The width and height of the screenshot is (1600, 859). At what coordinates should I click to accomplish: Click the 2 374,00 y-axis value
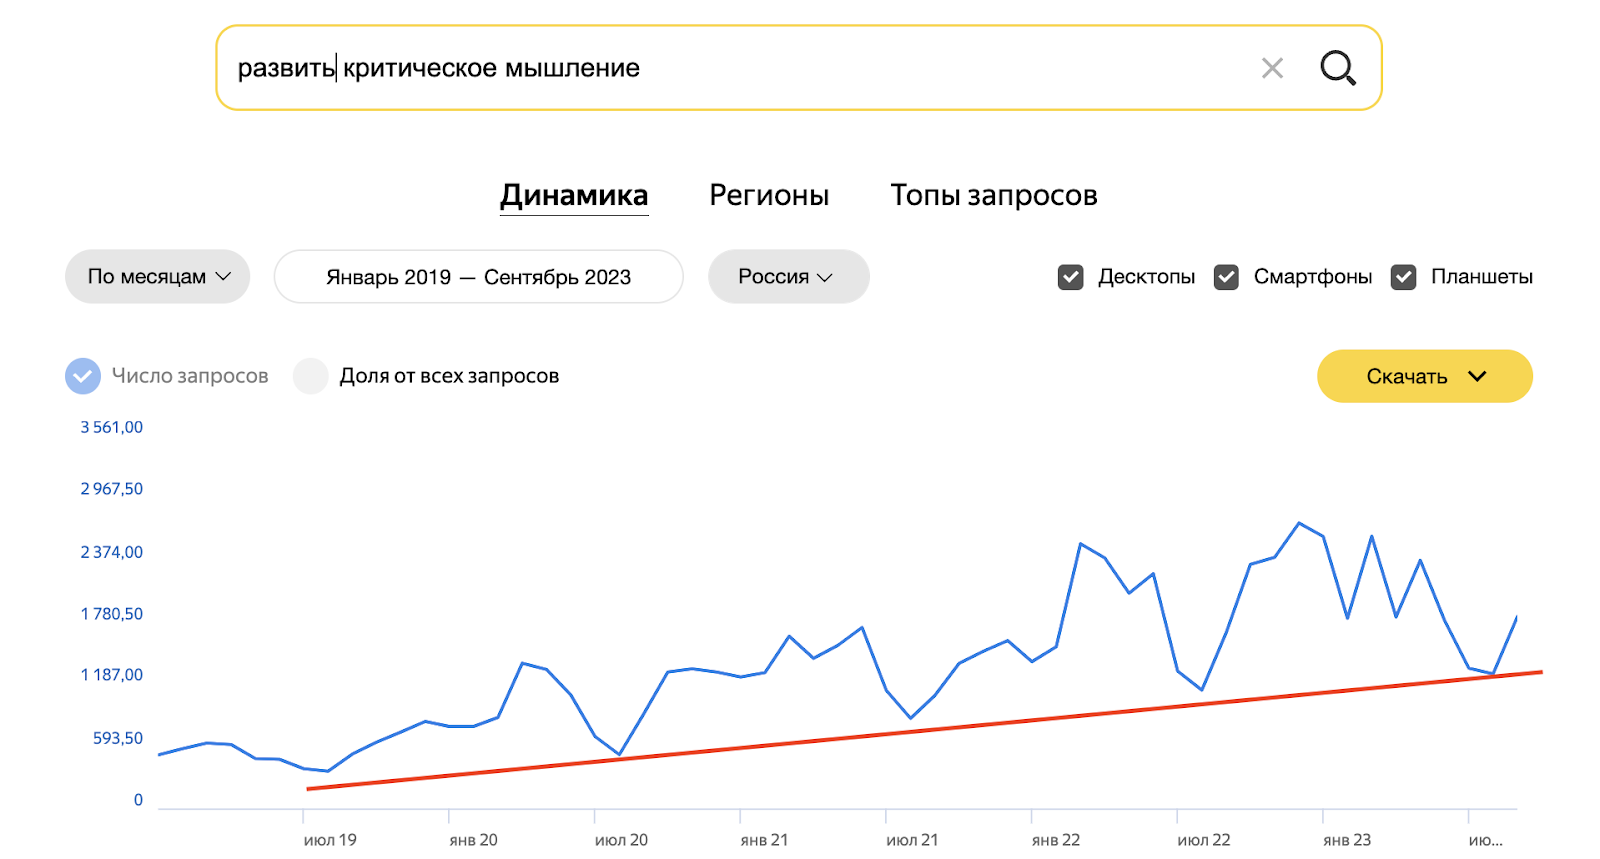pyautogui.click(x=111, y=552)
